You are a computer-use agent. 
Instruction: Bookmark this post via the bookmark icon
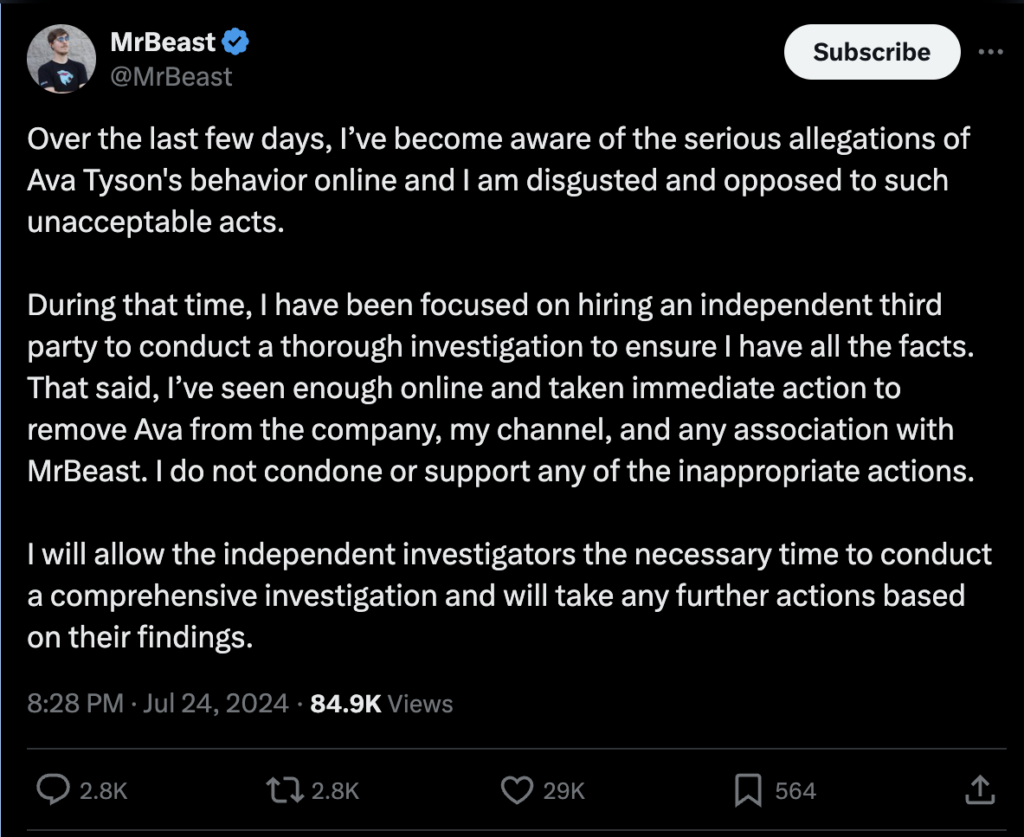click(x=748, y=790)
